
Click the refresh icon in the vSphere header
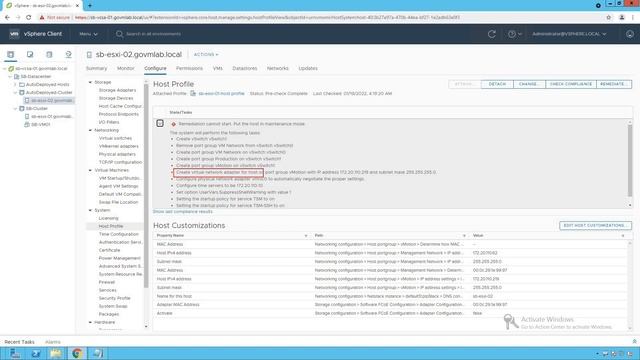(492, 34)
